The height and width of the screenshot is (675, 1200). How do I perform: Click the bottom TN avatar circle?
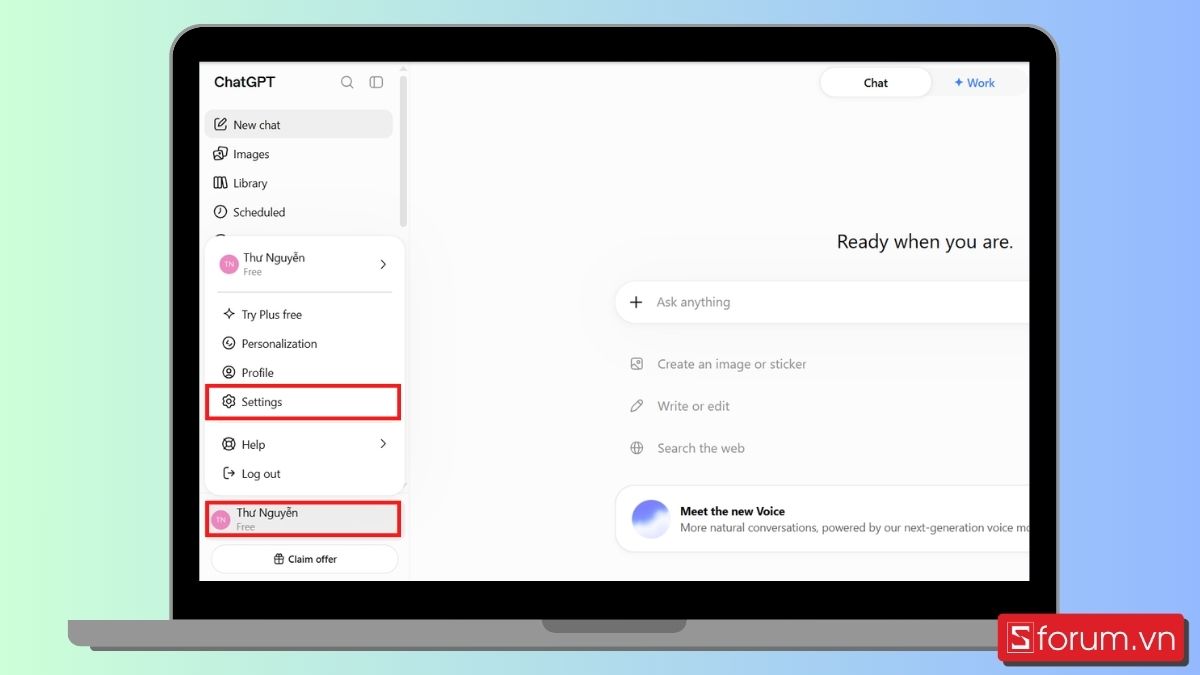click(x=221, y=520)
